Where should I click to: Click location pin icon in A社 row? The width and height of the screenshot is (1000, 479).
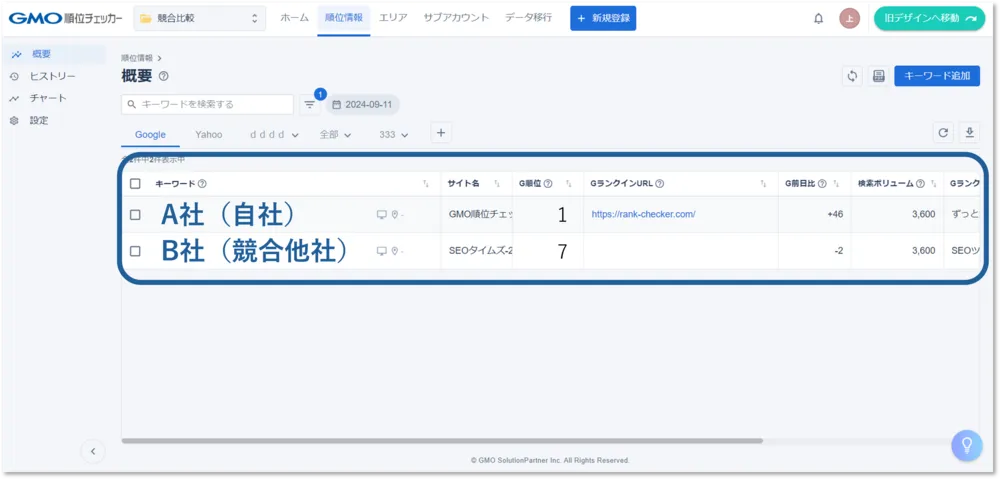click(x=395, y=215)
